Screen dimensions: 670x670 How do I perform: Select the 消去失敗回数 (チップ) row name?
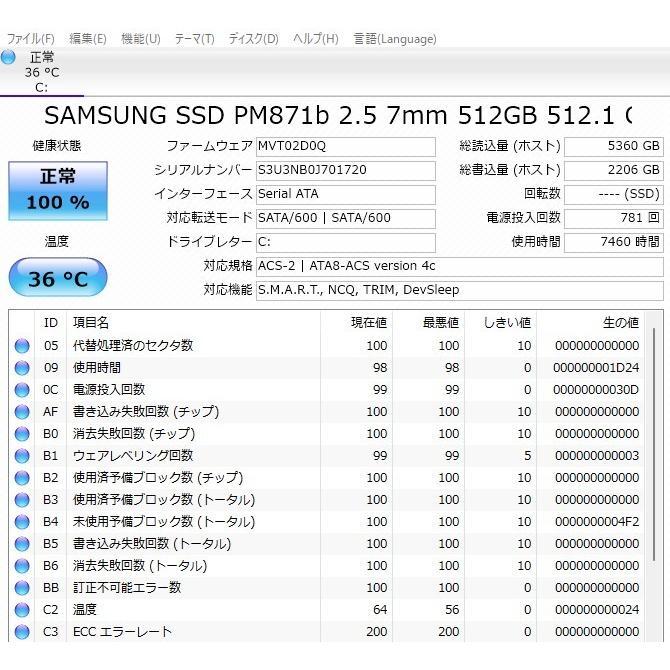(x=134, y=433)
